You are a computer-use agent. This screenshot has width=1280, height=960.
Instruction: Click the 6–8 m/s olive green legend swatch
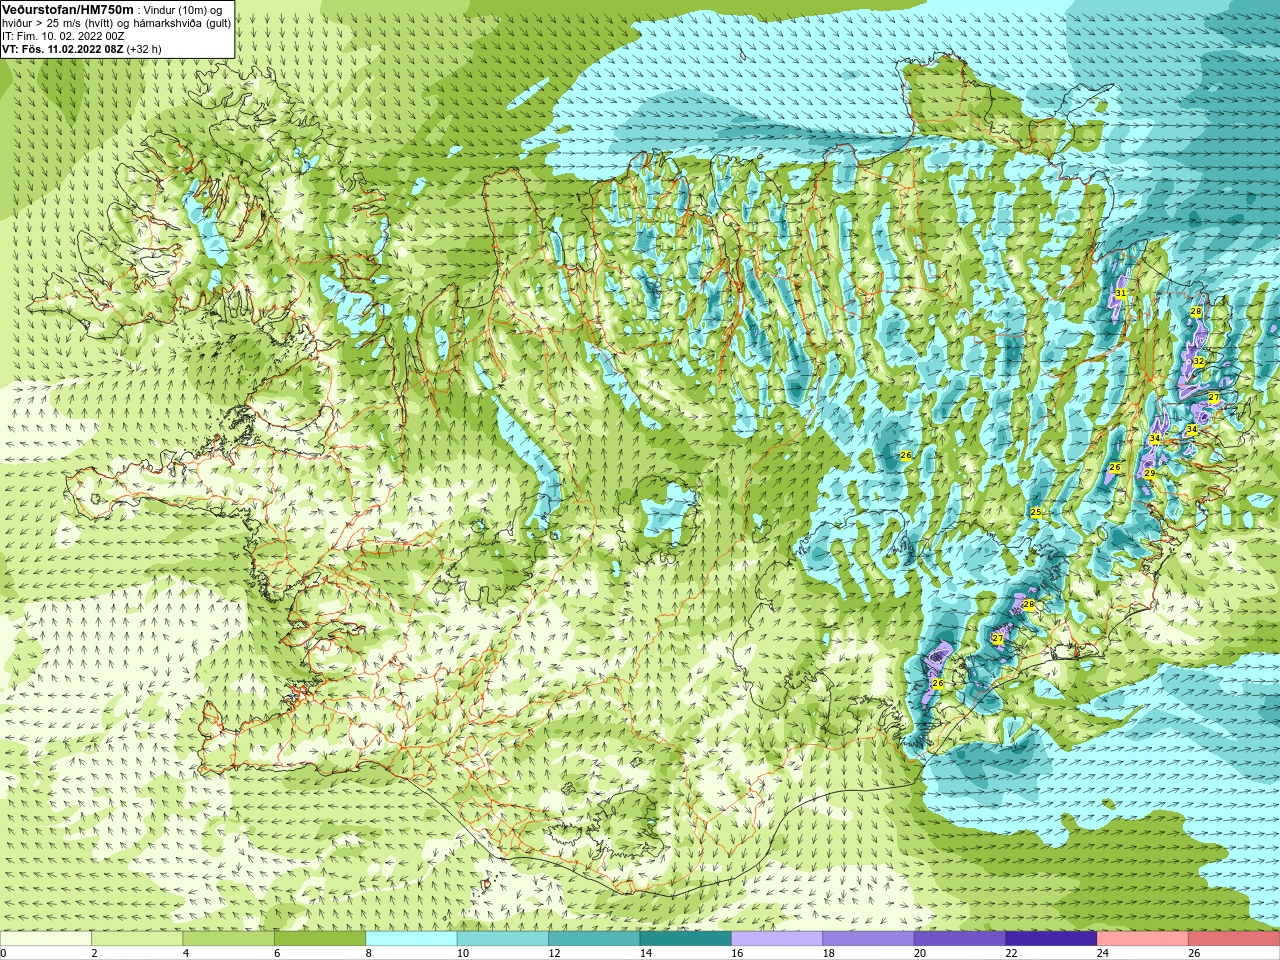(320, 939)
